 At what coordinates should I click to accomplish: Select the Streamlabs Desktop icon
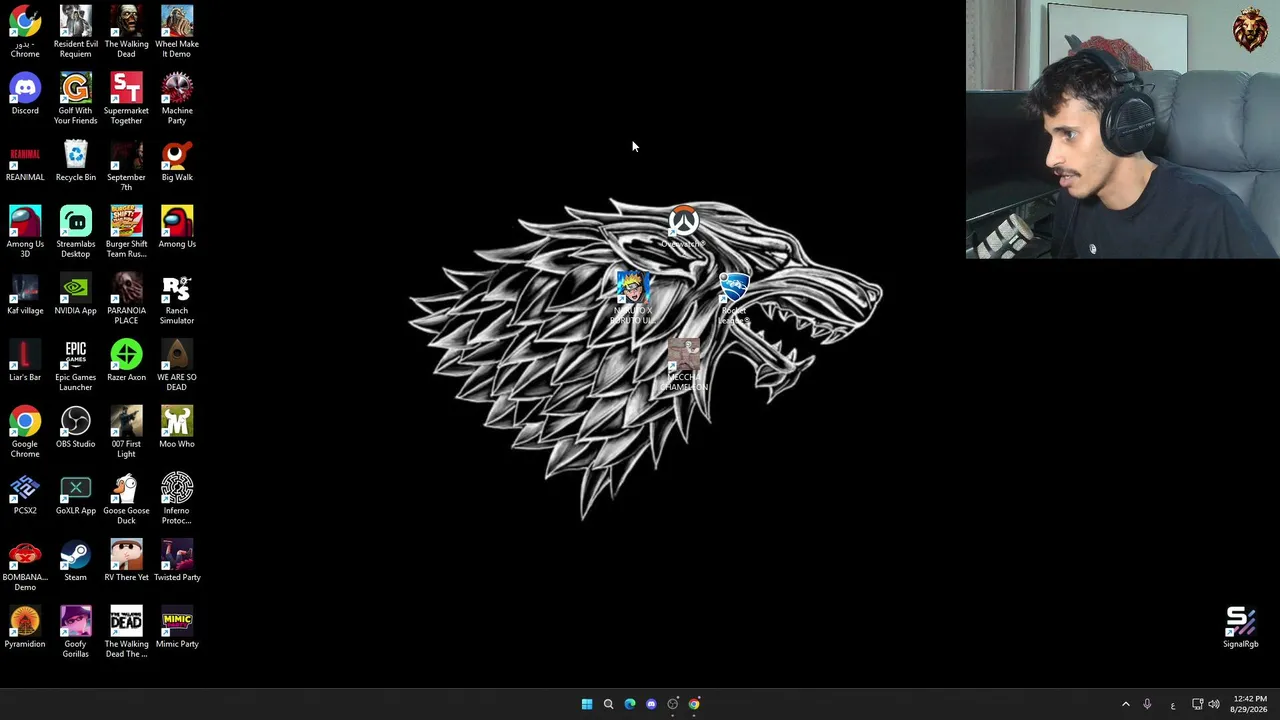pyautogui.click(x=76, y=231)
